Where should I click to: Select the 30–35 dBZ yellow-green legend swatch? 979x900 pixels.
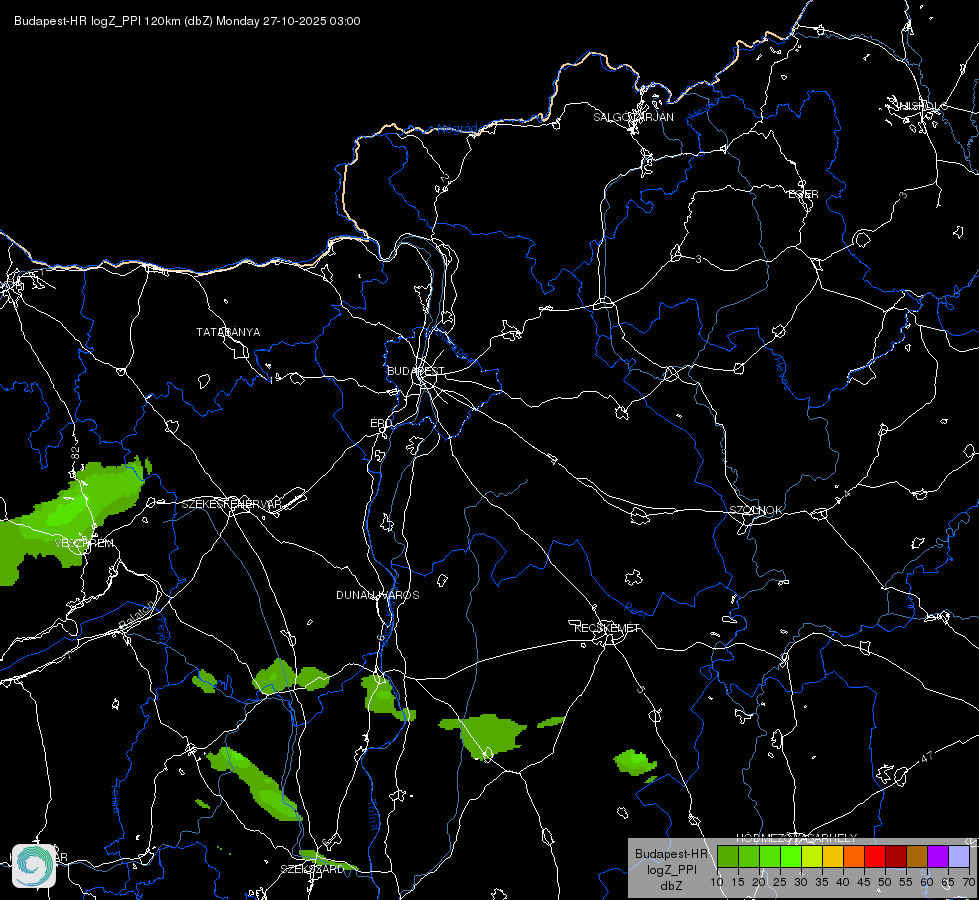812,856
